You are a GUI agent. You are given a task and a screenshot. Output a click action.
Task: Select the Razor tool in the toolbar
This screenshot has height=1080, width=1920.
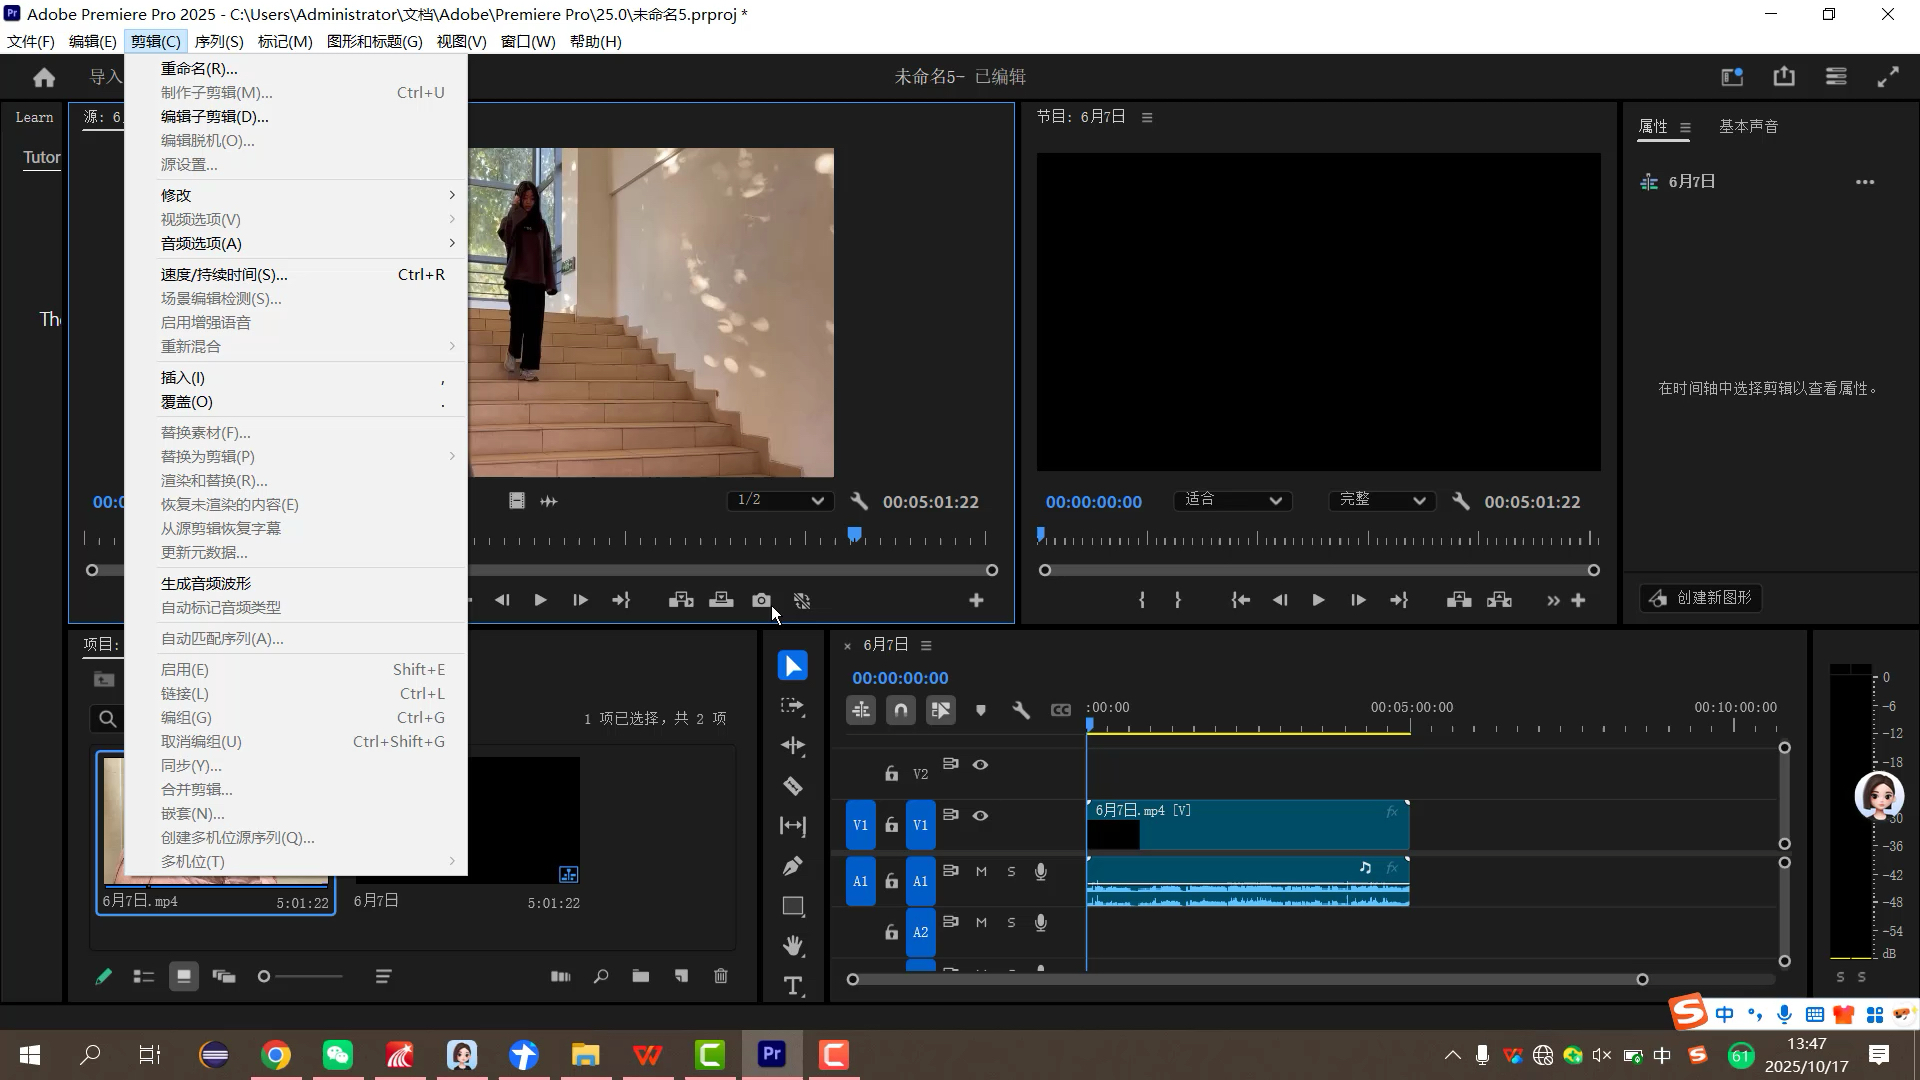(792, 786)
